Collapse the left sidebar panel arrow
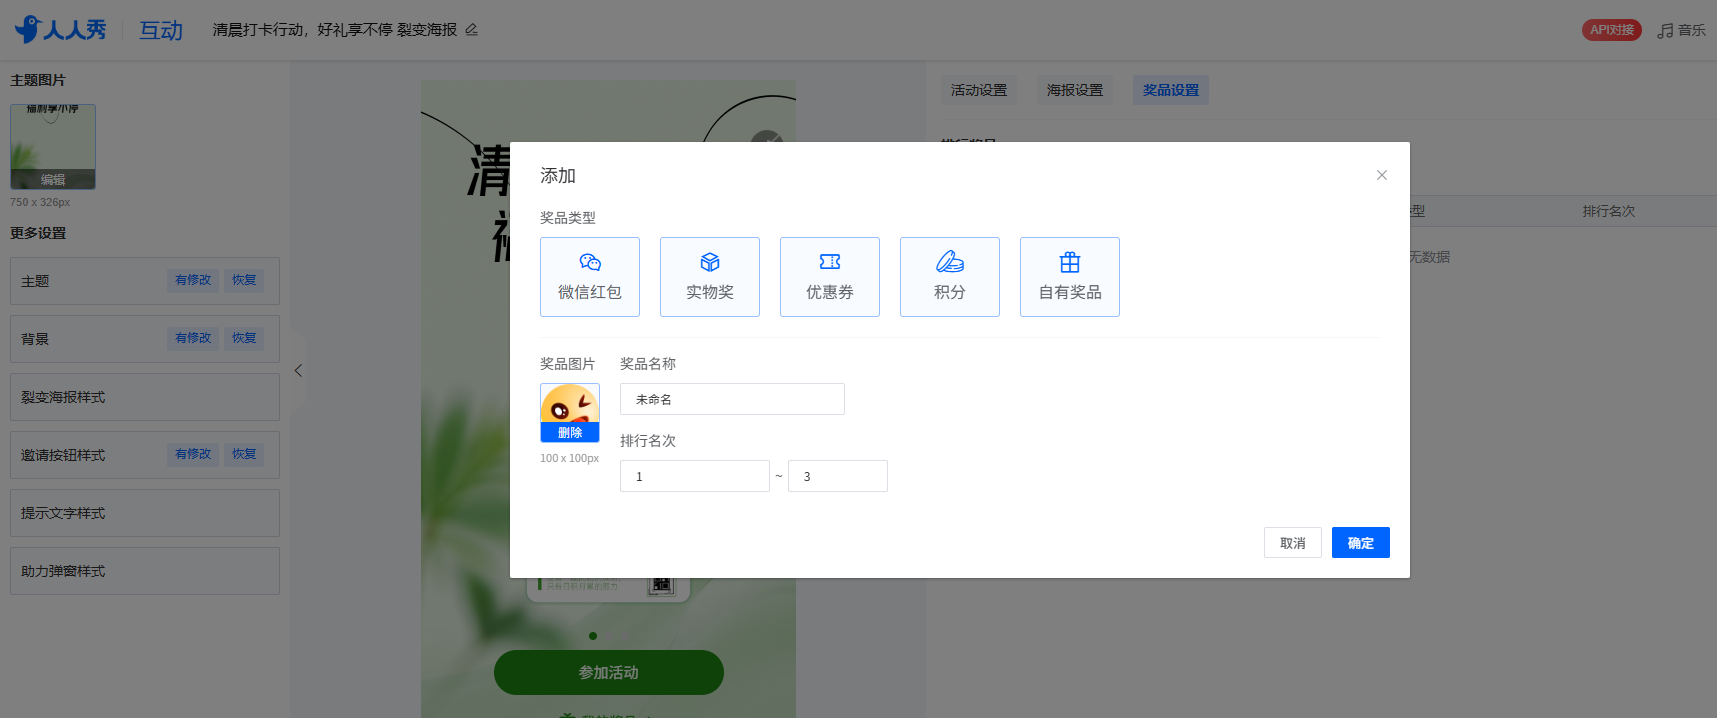This screenshot has width=1717, height=718. click(298, 371)
